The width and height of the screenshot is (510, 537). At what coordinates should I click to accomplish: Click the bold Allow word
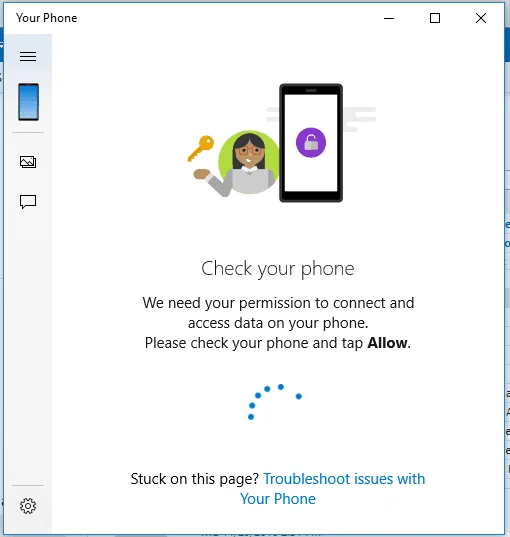(387, 343)
